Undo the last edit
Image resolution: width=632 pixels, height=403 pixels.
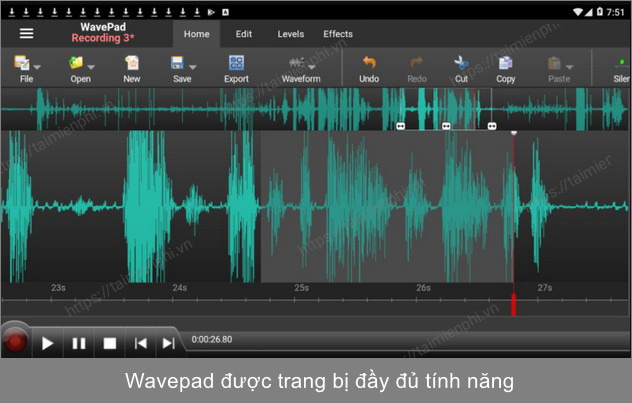[369, 68]
